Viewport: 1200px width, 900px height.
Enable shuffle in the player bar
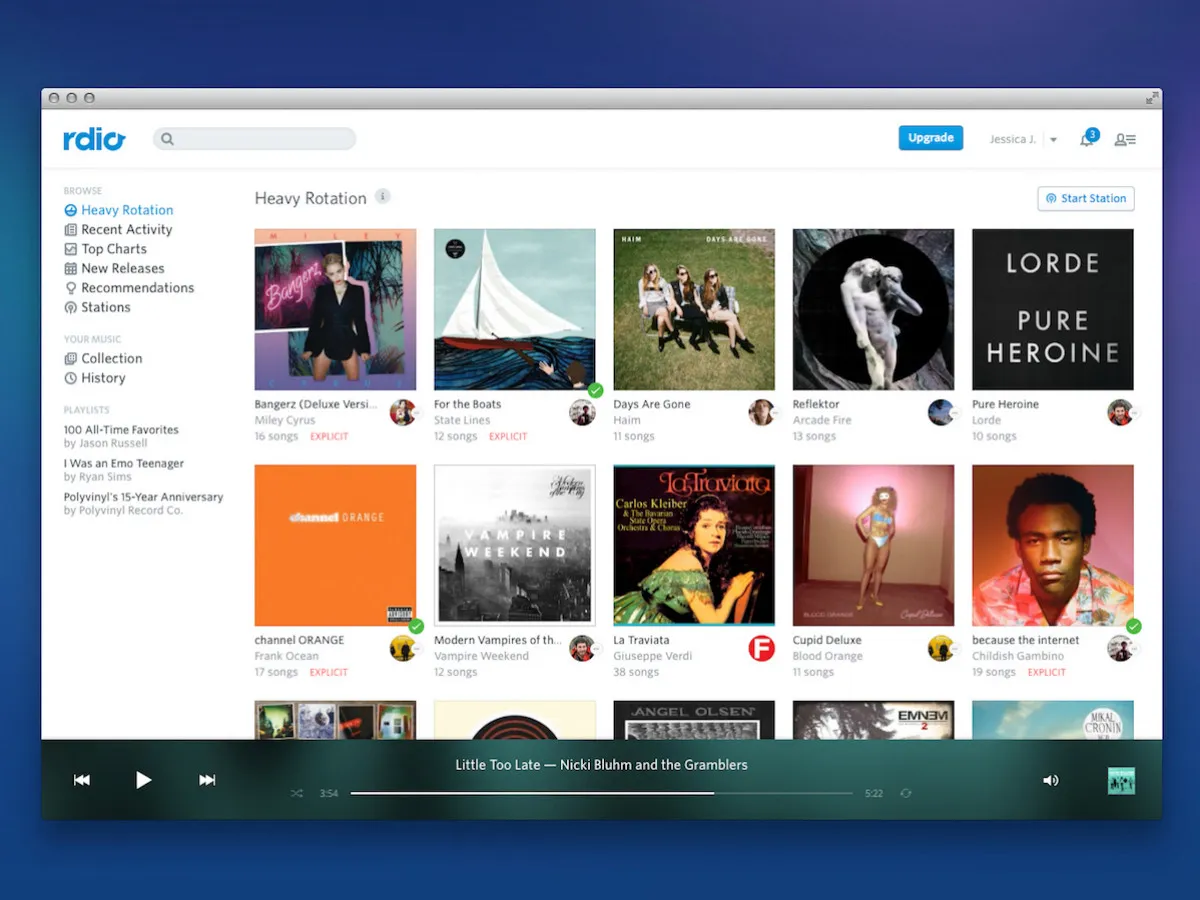click(296, 792)
